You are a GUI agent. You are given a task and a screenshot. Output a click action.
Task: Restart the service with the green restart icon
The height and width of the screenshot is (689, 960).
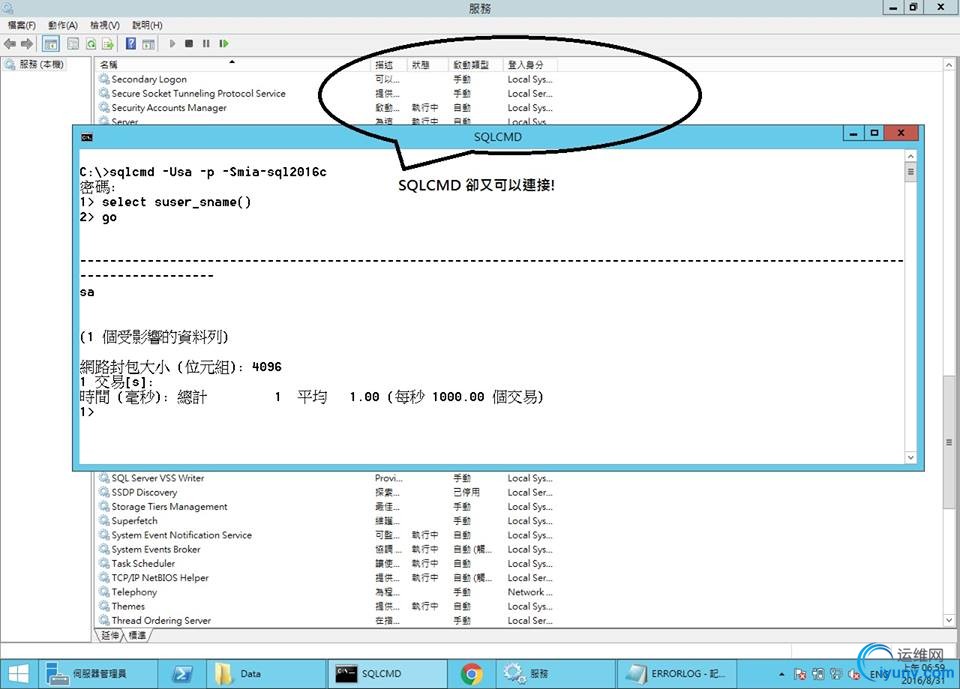(x=224, y=43)
